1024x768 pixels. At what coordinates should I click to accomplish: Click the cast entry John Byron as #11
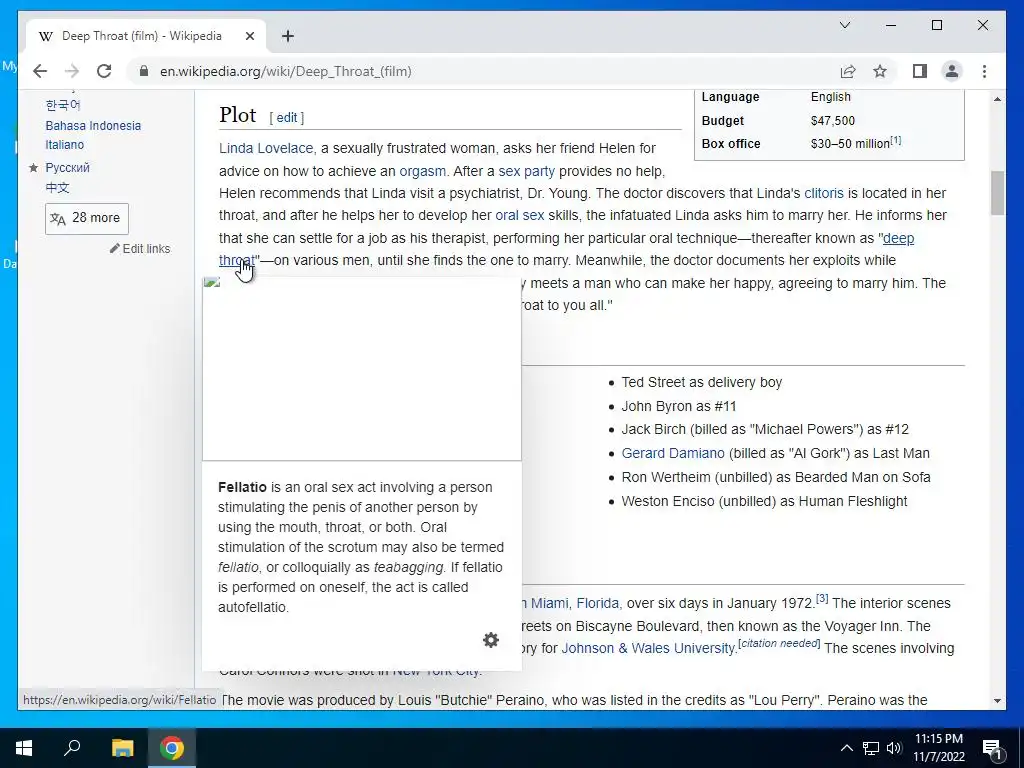(x=679, y=406)
